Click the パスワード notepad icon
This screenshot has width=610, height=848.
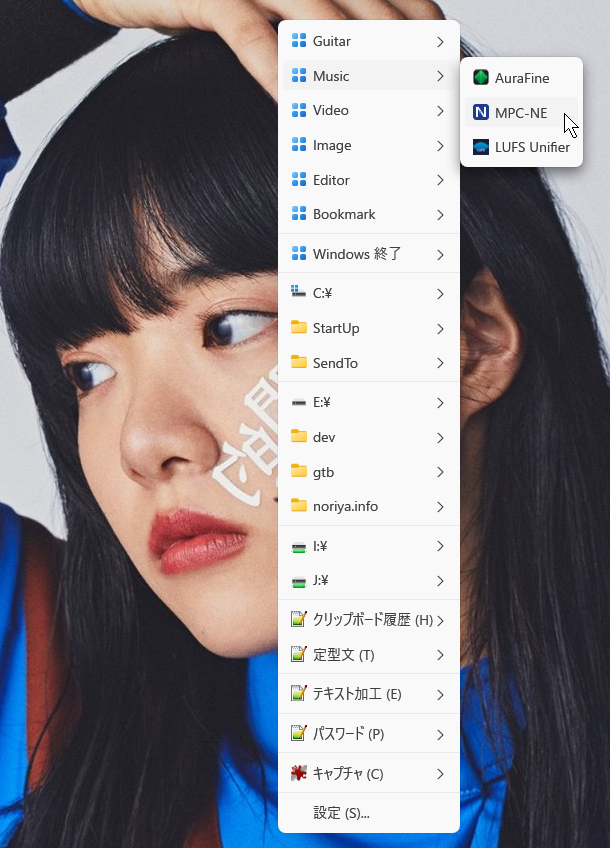coord(299,733)
